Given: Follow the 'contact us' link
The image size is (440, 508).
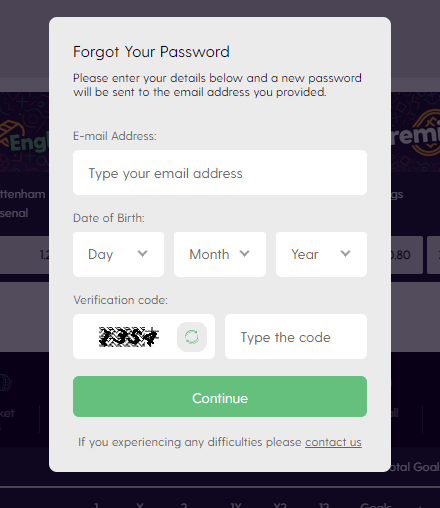Looking at the screenshot, I should pos(333,442).
